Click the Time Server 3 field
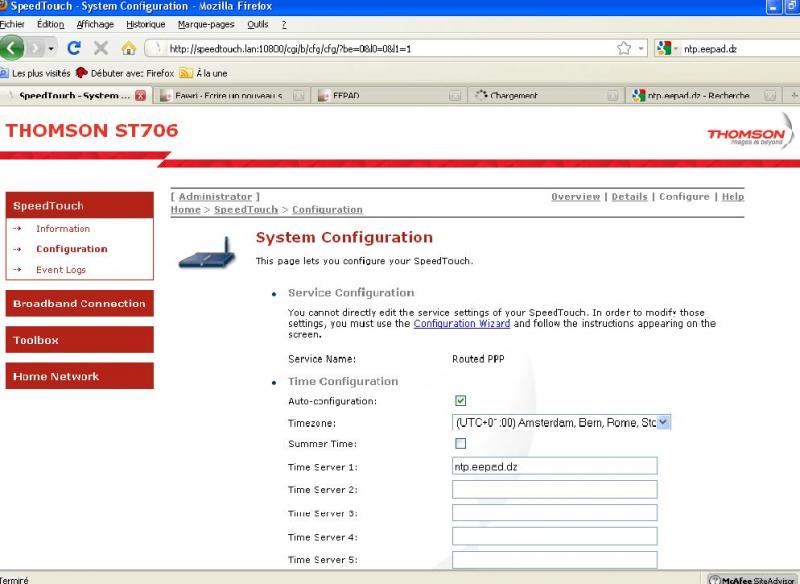 (555, 513)
